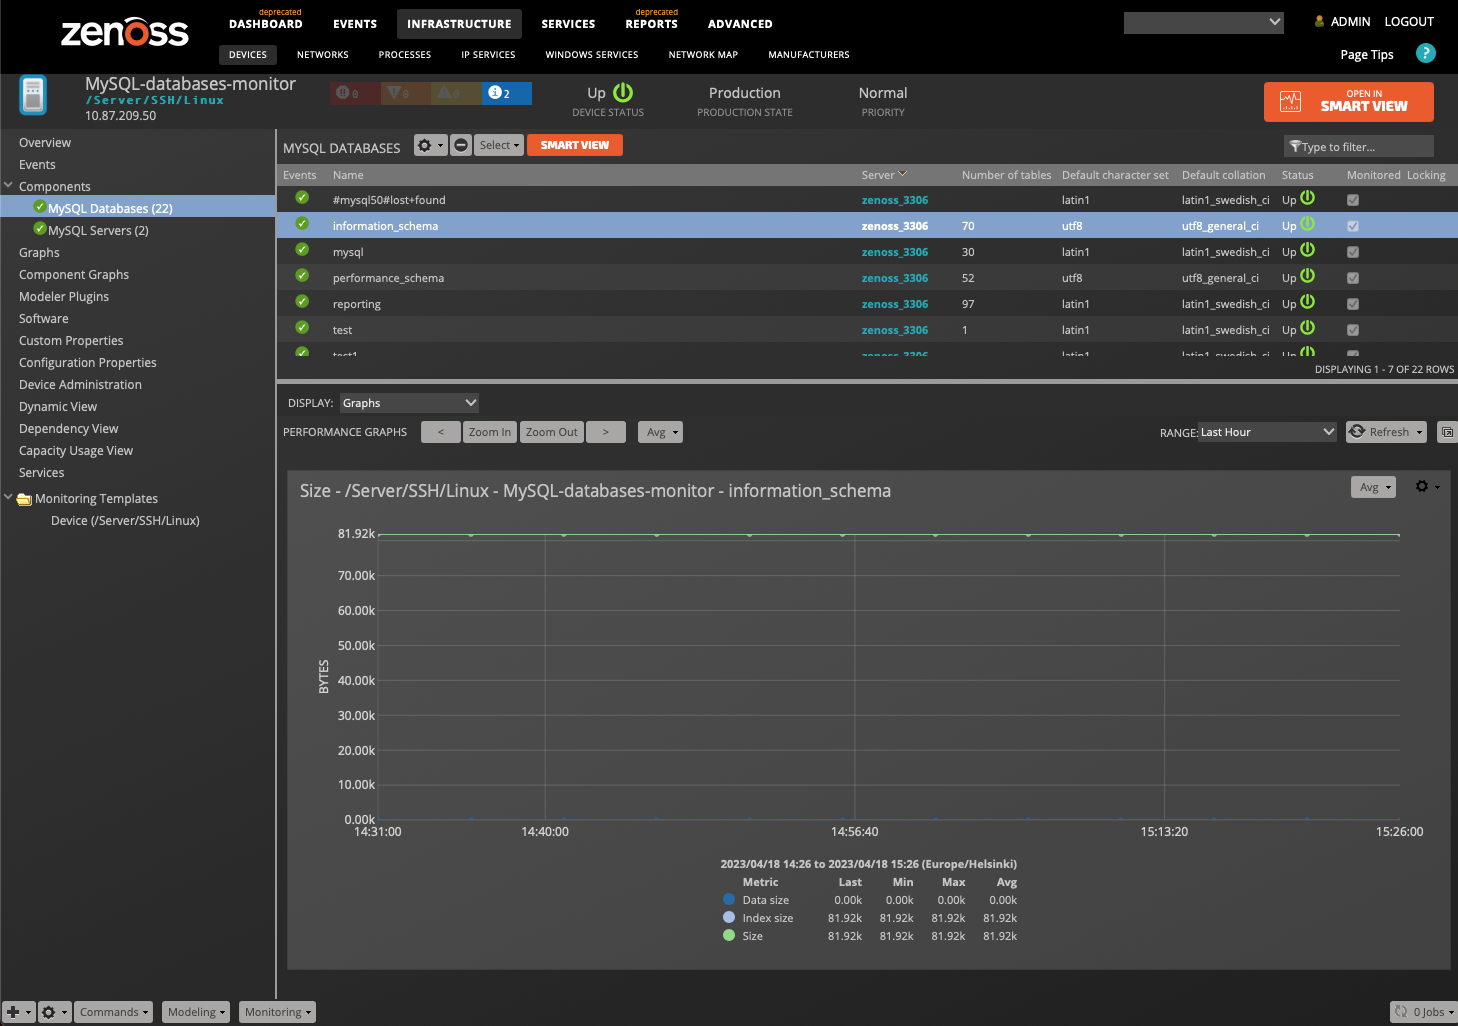
Task: Click the Zoom In button
Action: point(490,432)
